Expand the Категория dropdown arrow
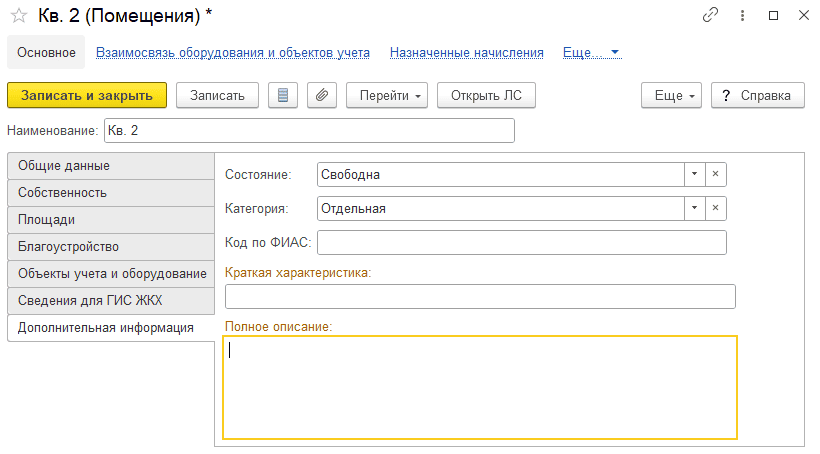 (x=694, y=208)
